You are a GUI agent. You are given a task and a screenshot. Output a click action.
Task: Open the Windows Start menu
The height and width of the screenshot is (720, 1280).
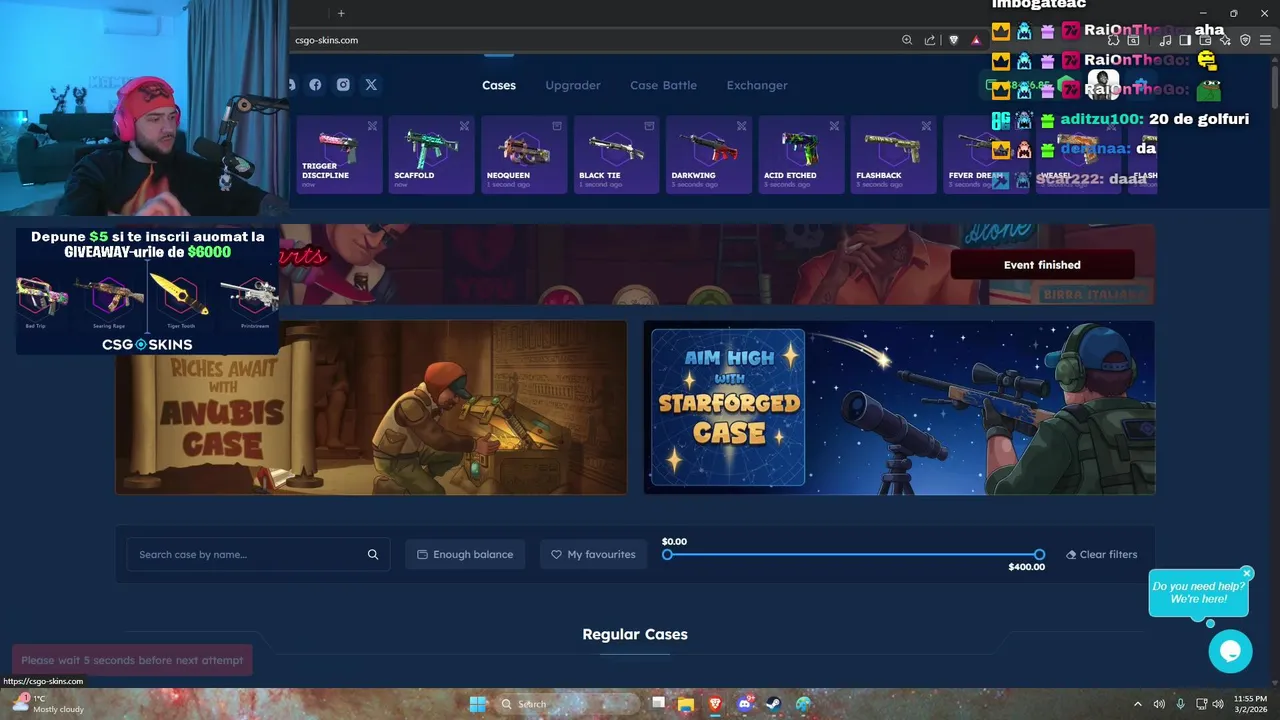478,704
